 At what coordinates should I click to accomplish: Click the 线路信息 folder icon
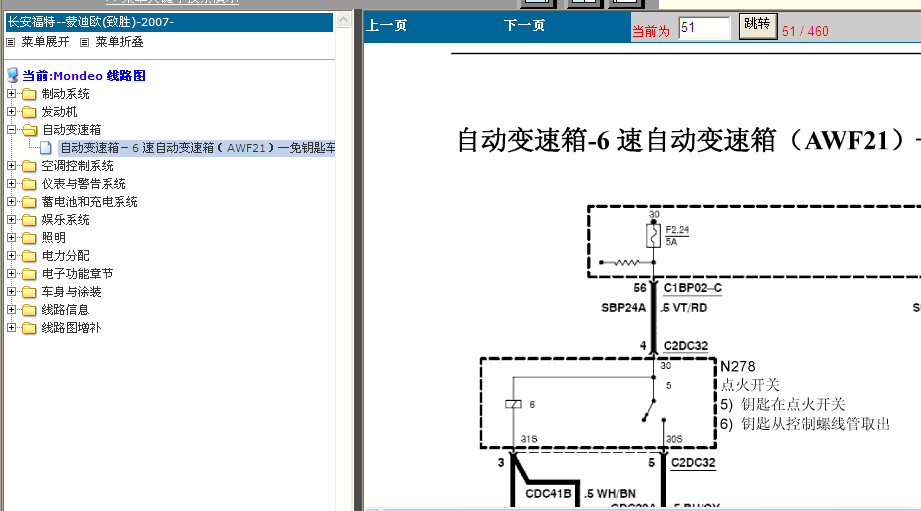[29, 310]
